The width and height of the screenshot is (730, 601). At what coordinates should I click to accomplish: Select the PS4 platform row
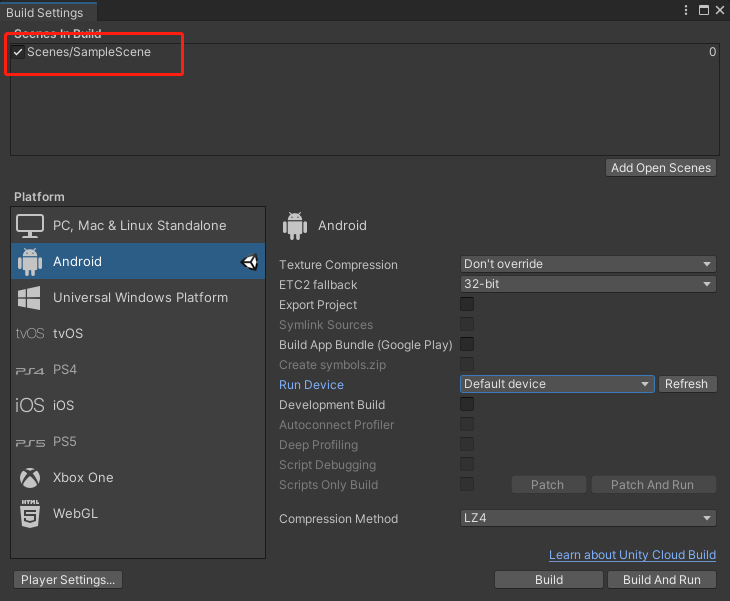[x=138, y=370]
